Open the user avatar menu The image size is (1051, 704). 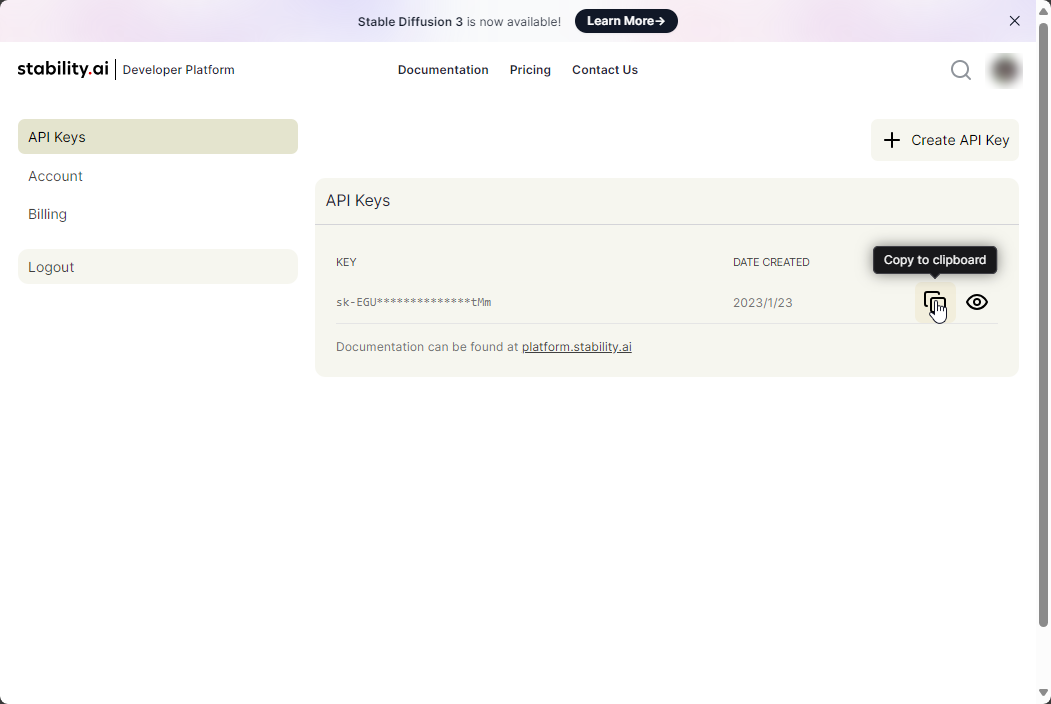click(1005, 70)
